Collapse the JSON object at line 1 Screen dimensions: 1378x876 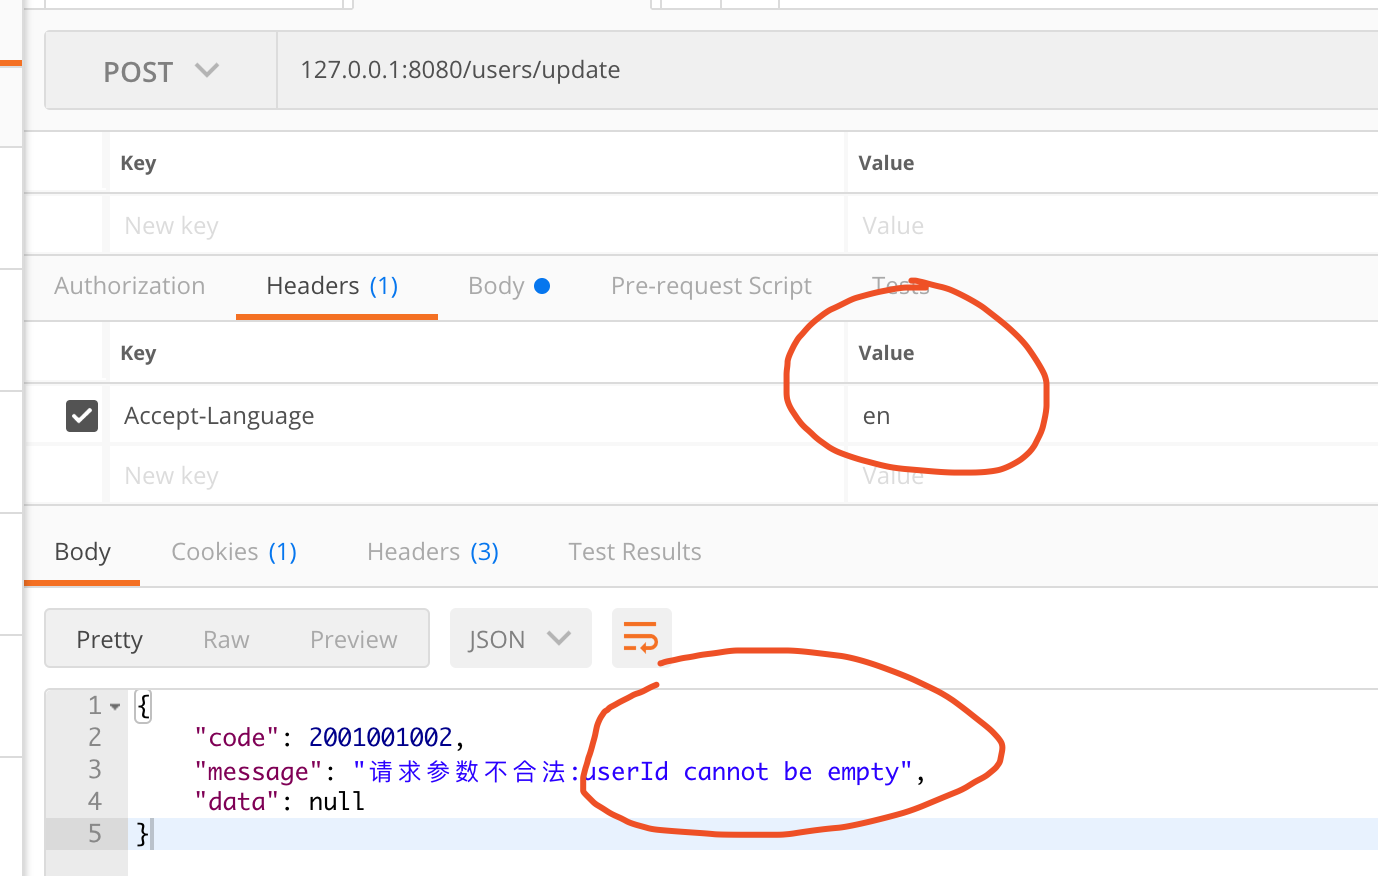pyautogui.click(x=115, y=706)
